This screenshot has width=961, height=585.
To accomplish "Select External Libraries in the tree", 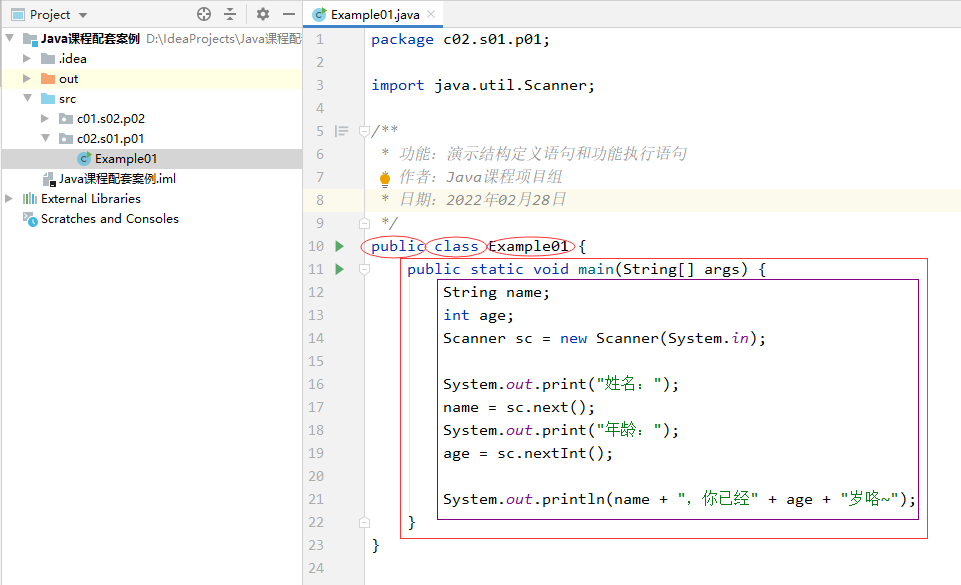I will [x=91, y=198].
